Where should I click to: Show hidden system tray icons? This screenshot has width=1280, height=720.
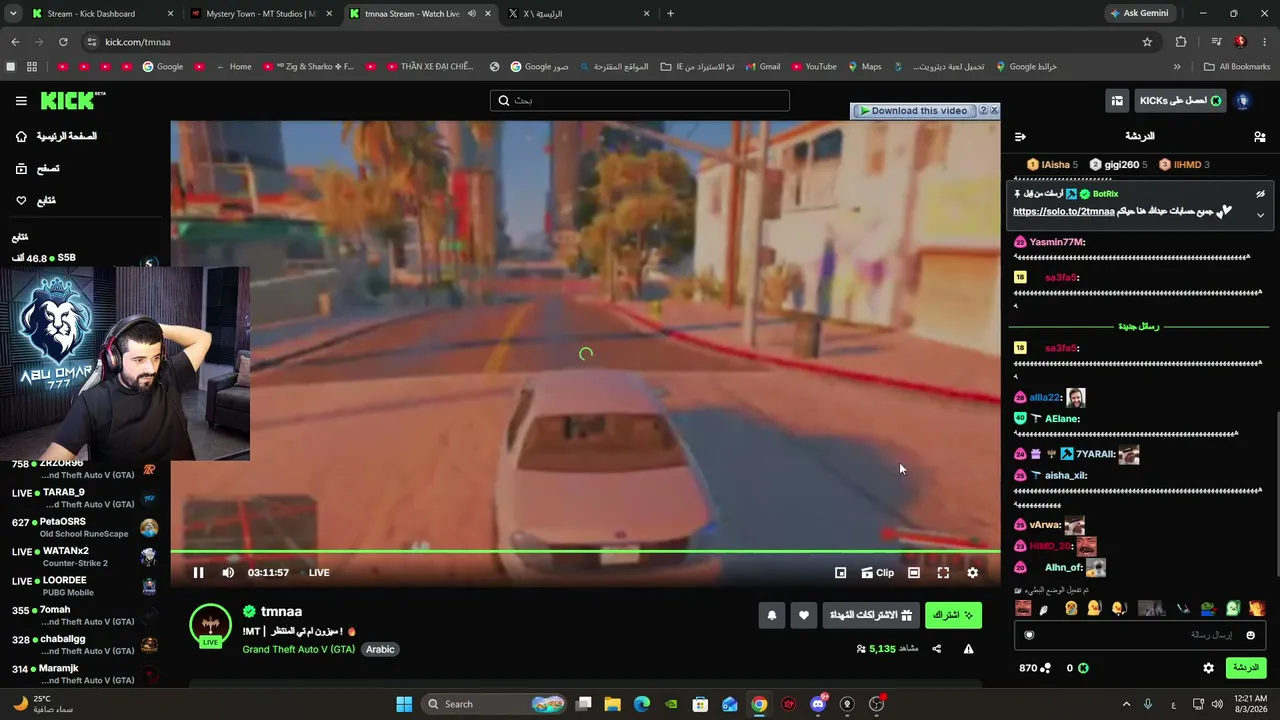pyautogui.click(x=1126, y=704)
